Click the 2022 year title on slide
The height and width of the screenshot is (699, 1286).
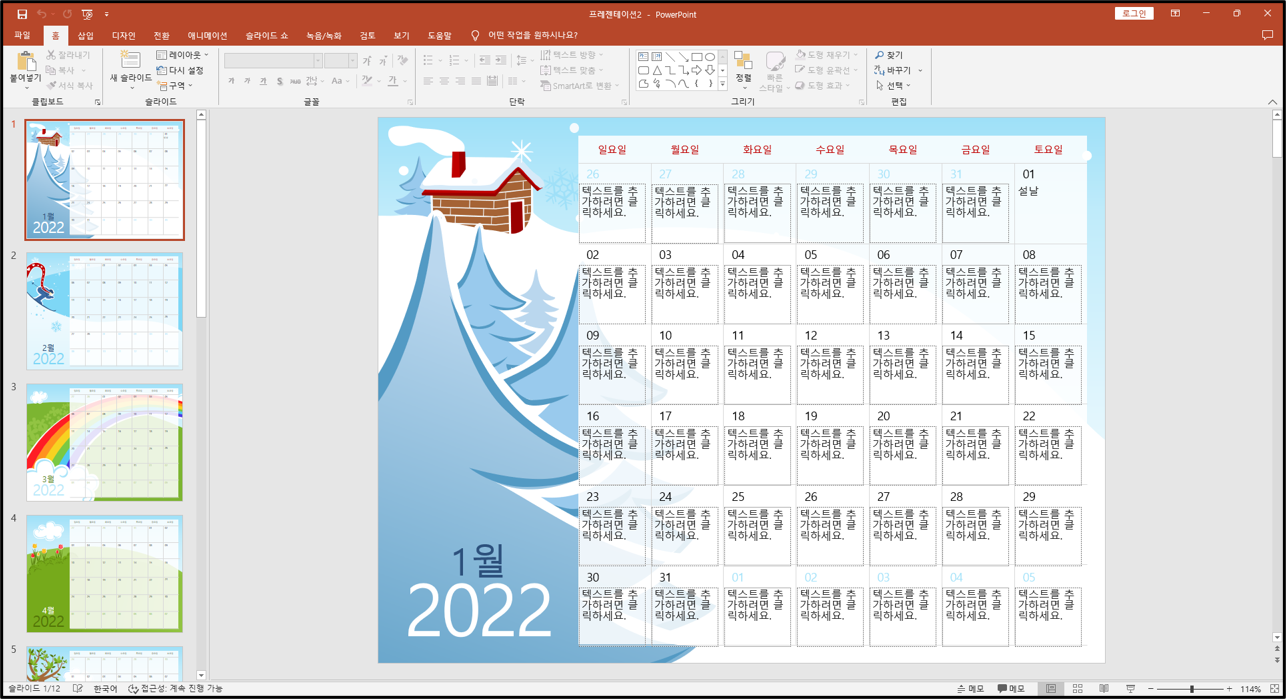(479, 611)
